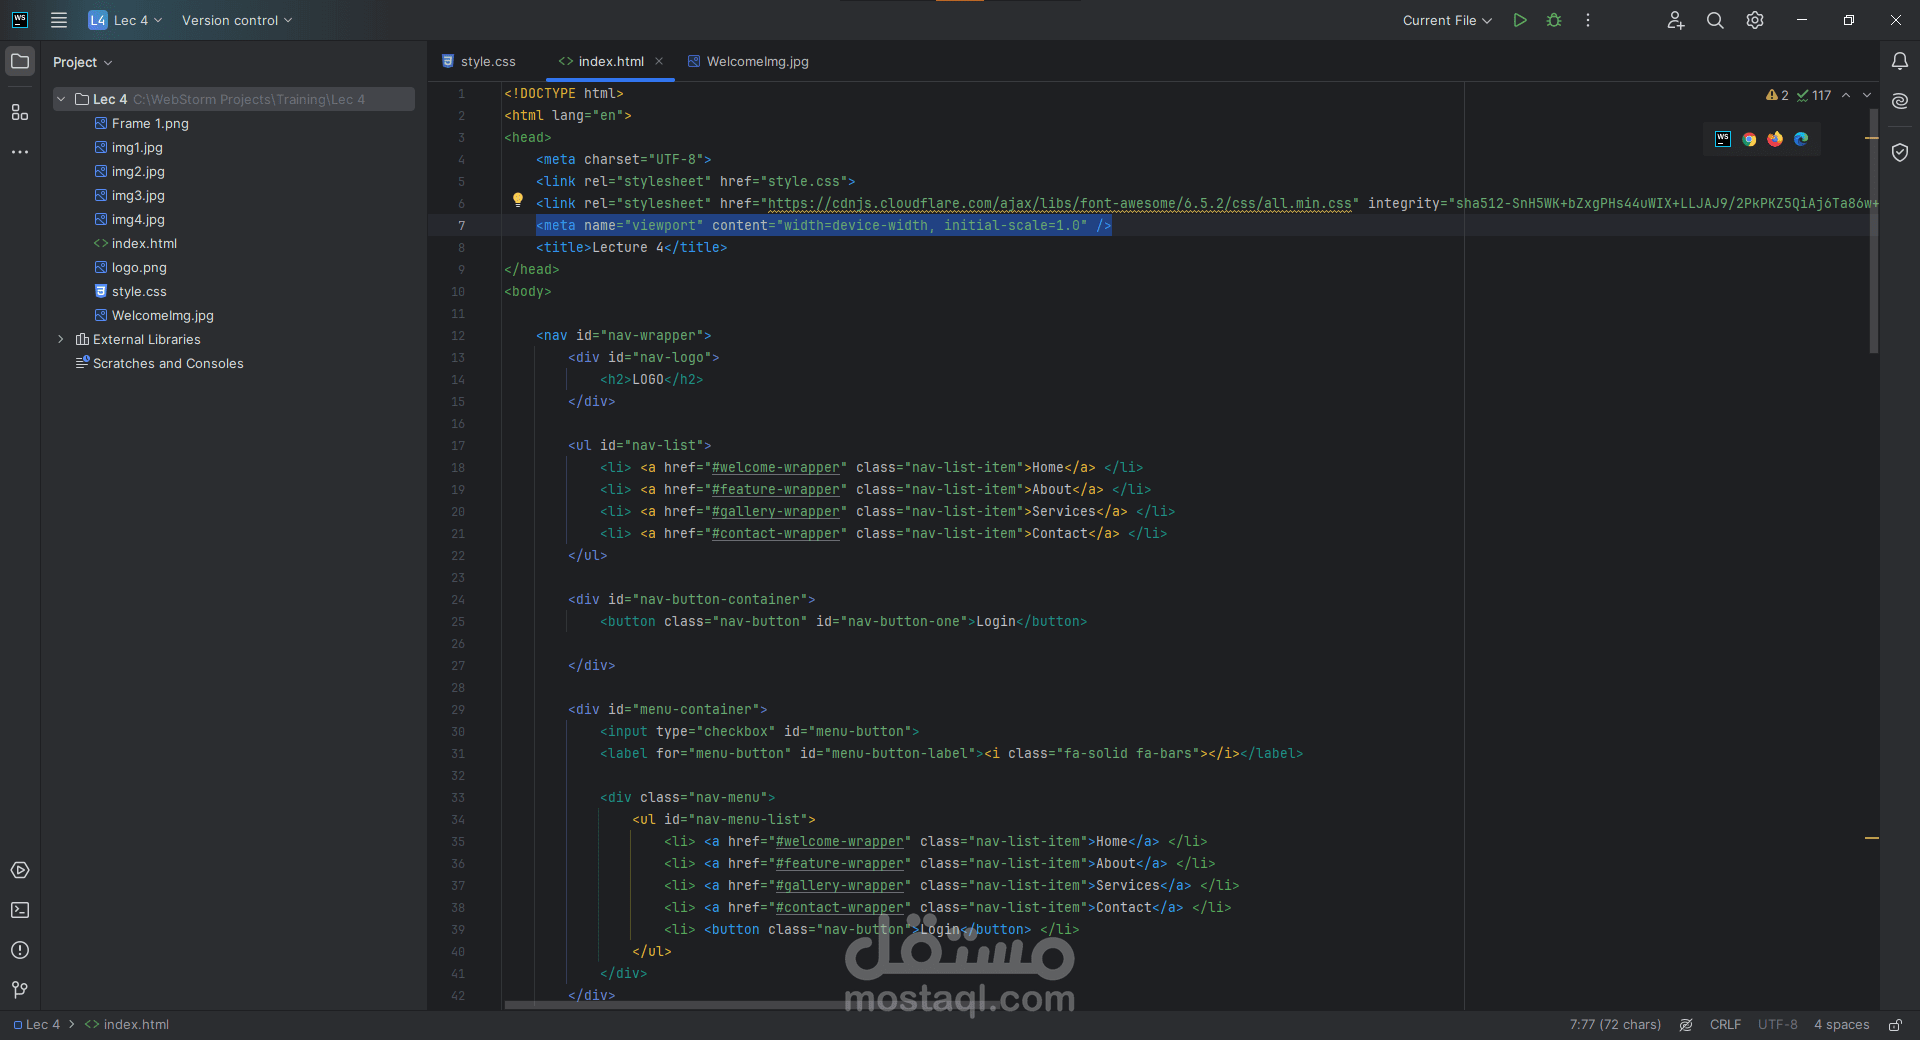The width and height of the screenshot is (1920, 1040).
Task: Collapse the Lec 4 root folder
Action: (61, 99)
